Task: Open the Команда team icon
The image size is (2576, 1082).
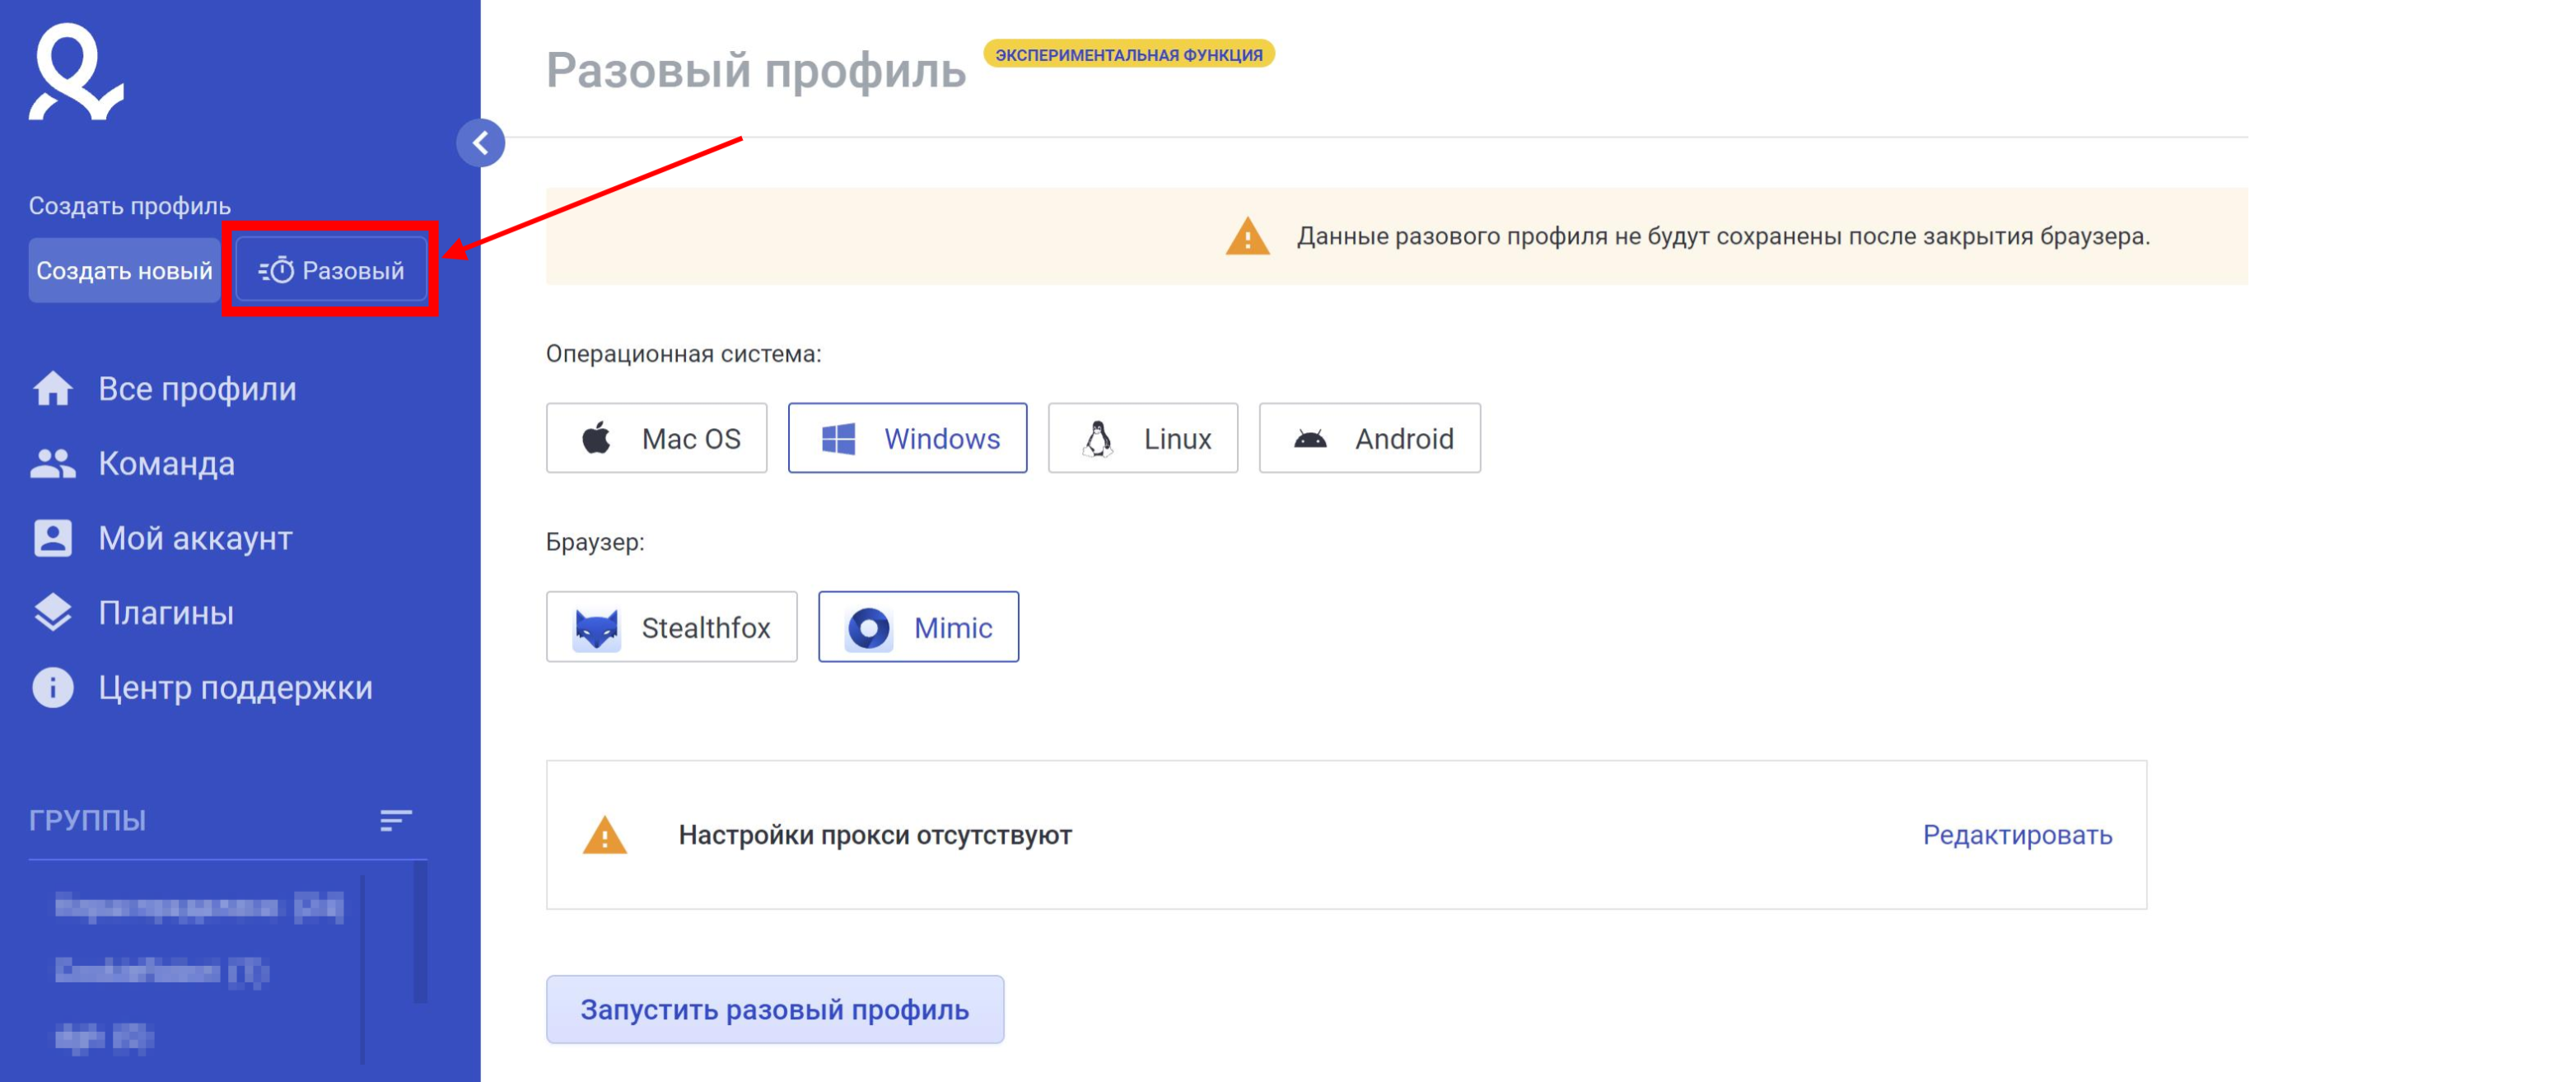Action: pos(53,464)
